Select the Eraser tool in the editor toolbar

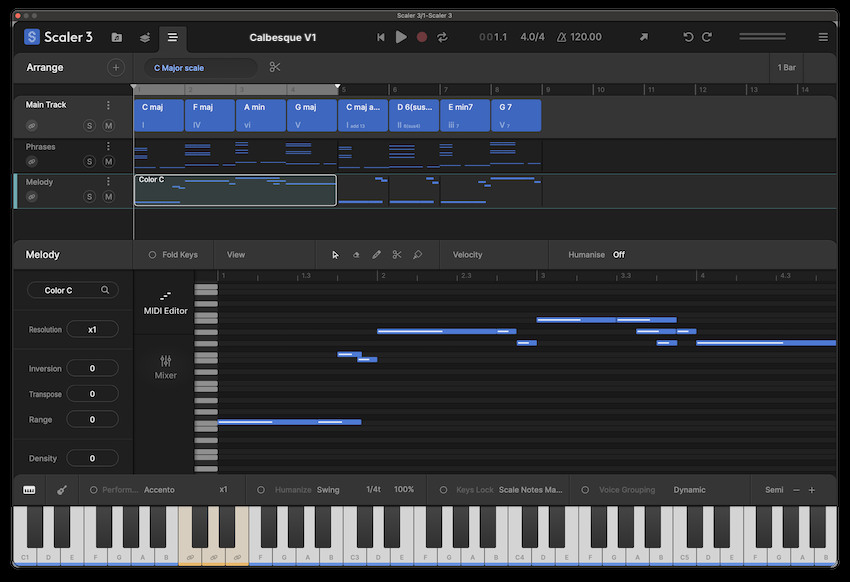(x=356, y=254)
